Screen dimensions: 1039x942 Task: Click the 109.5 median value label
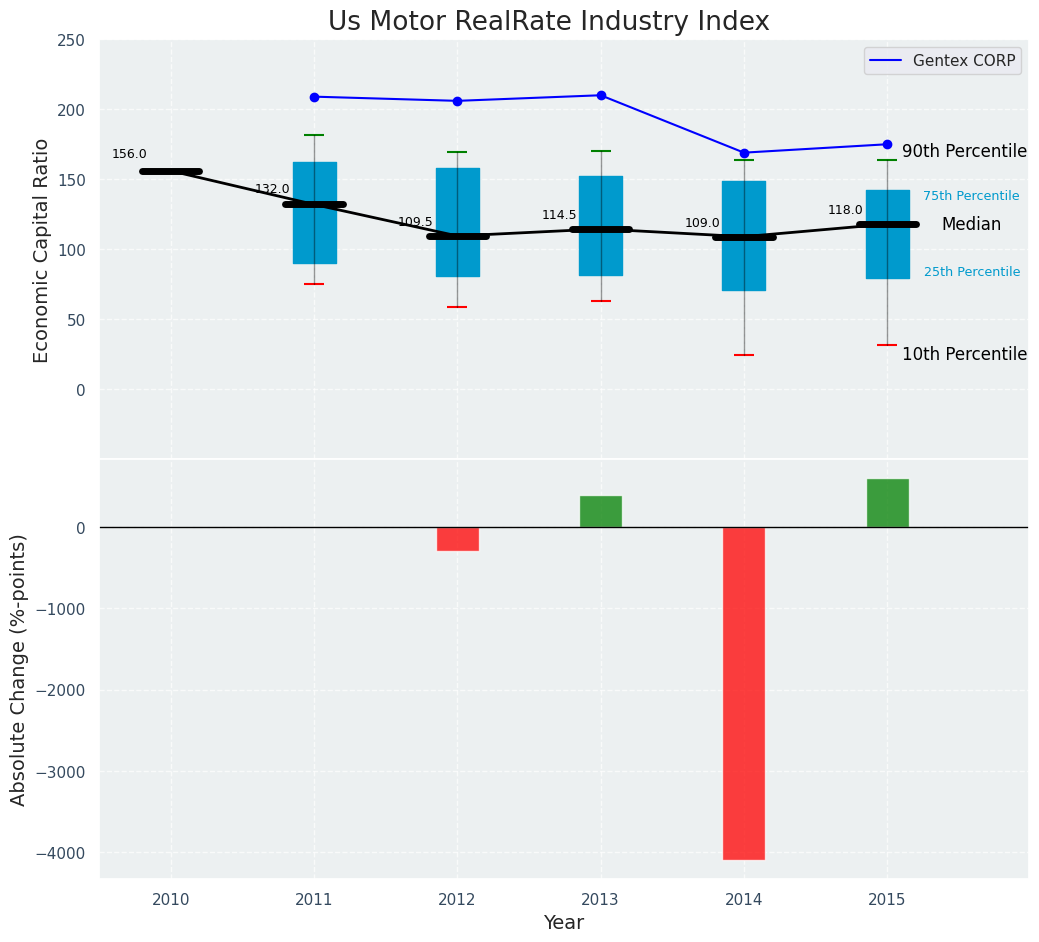click(415, 222)
